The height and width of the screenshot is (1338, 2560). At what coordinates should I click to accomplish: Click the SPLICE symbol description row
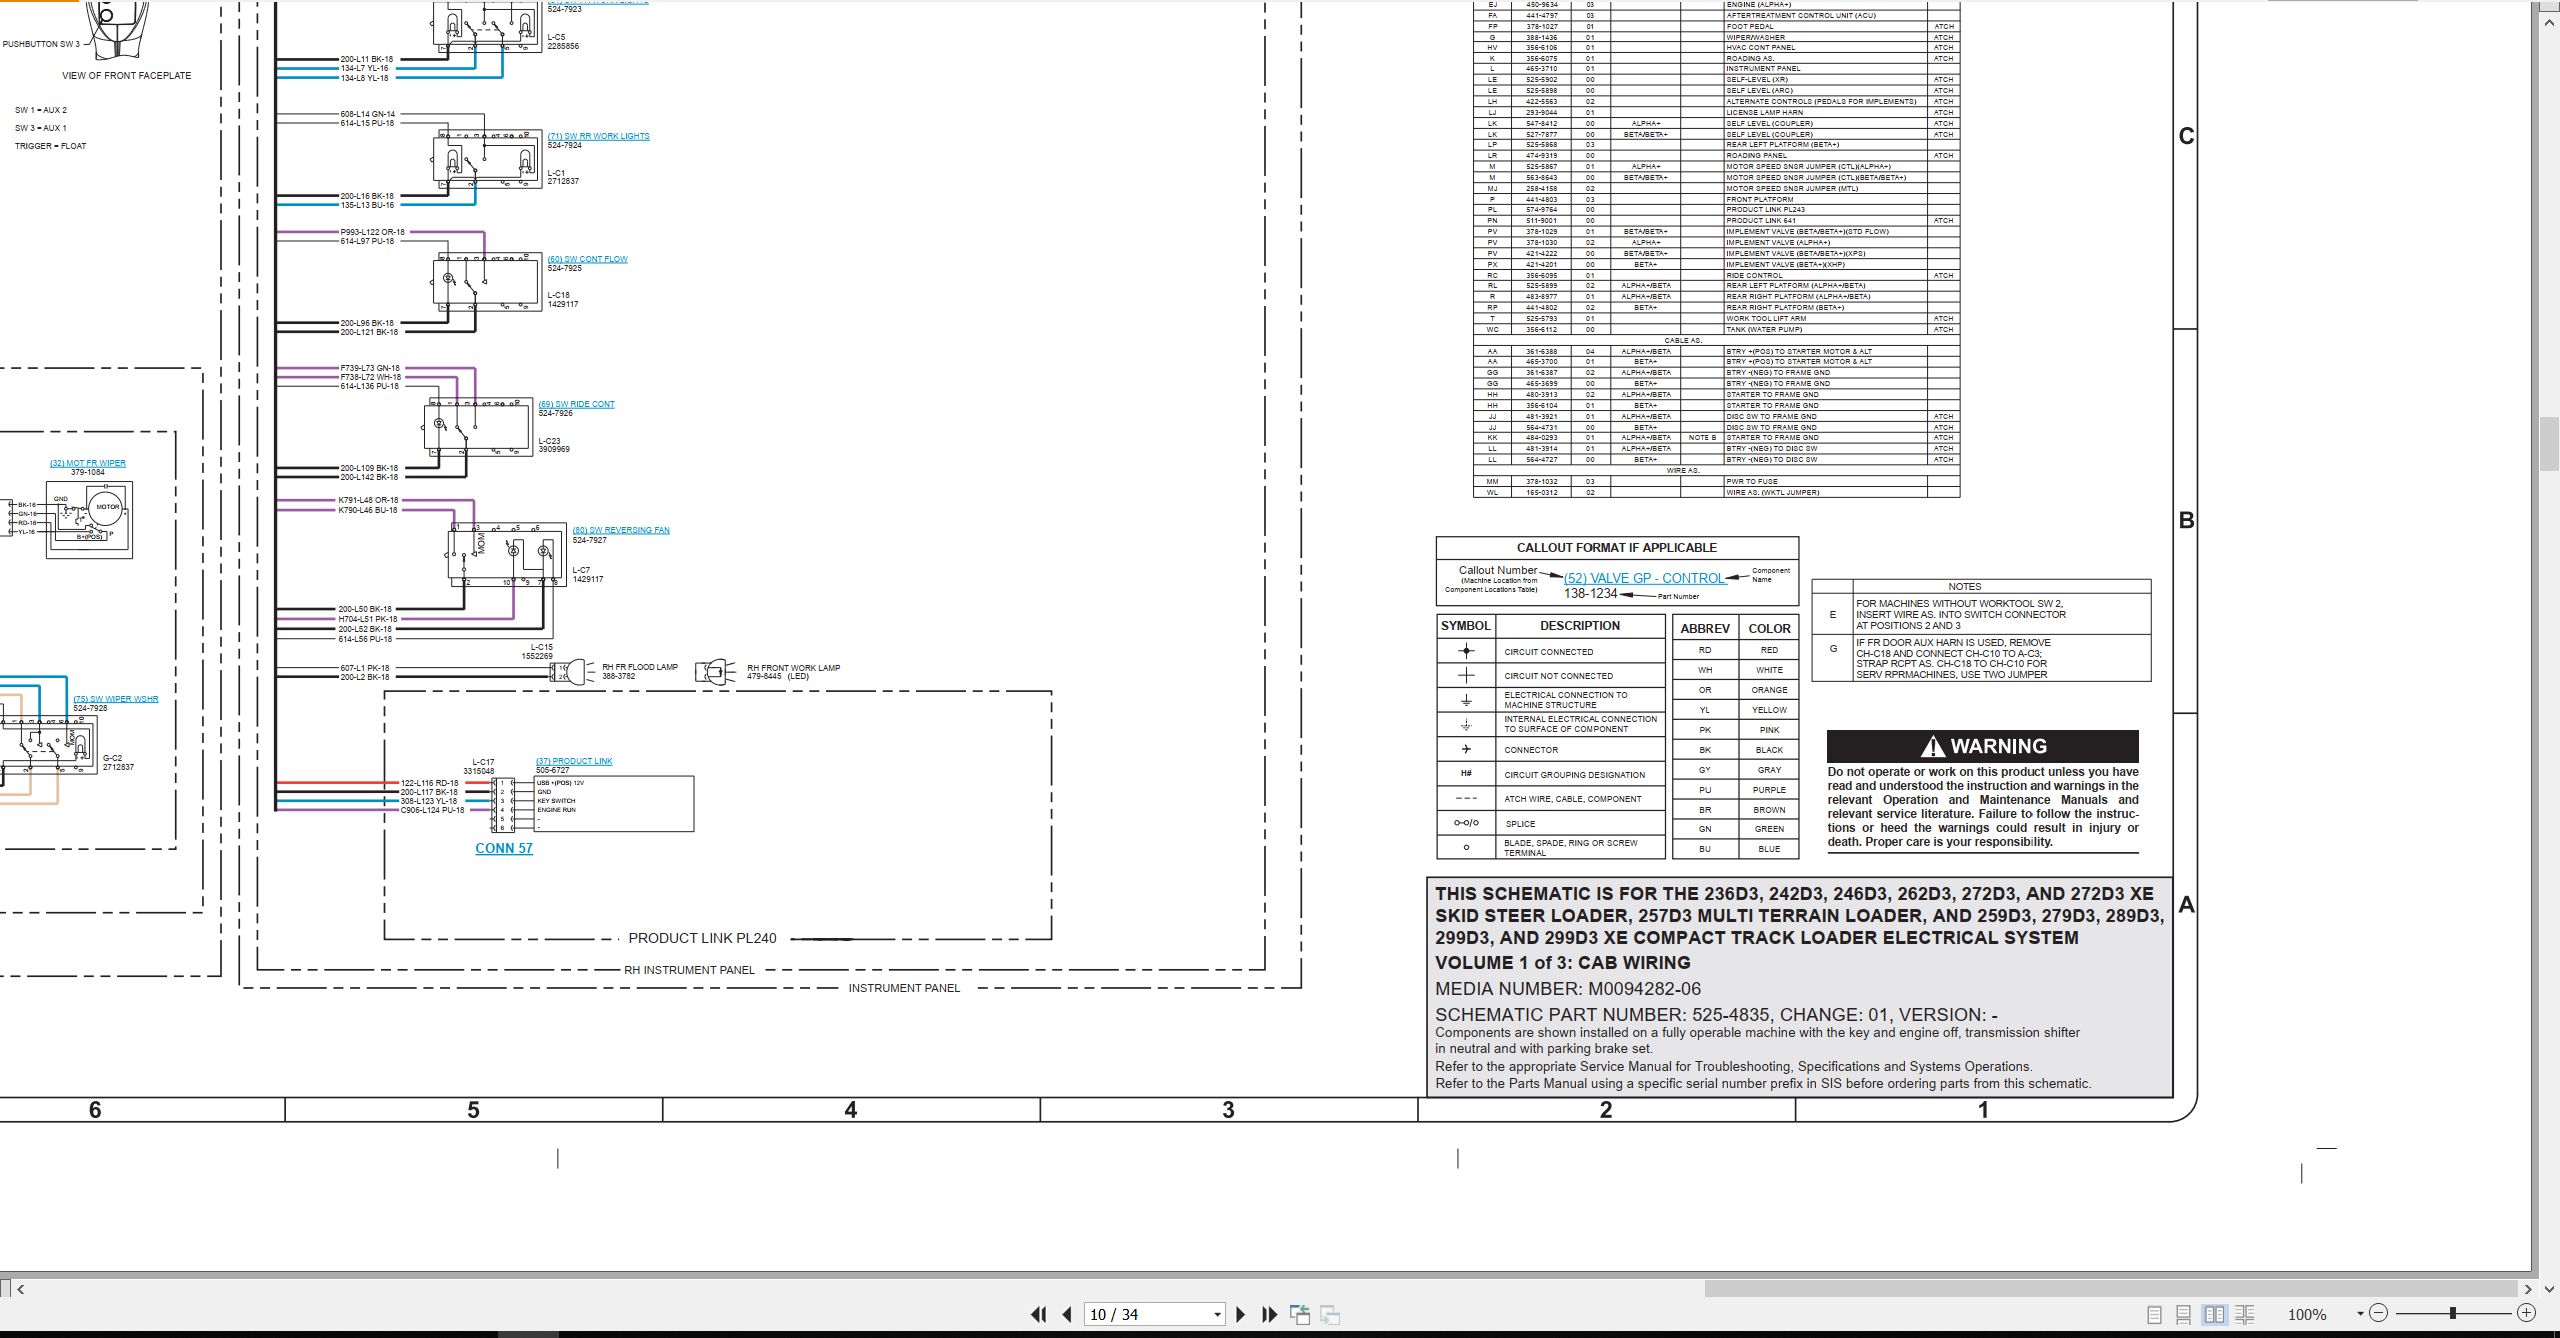(x=1520, y=824)
